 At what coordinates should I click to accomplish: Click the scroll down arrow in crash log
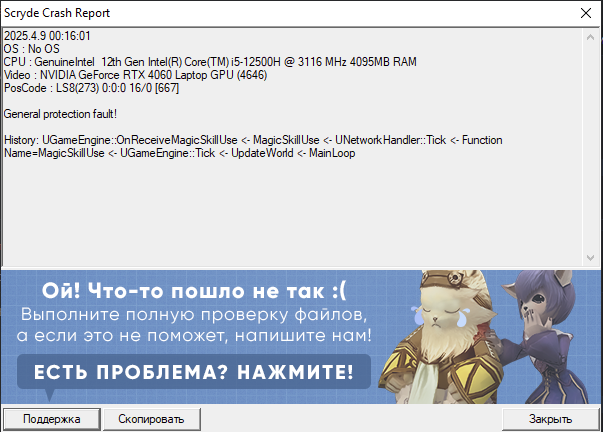pos(590,258)
